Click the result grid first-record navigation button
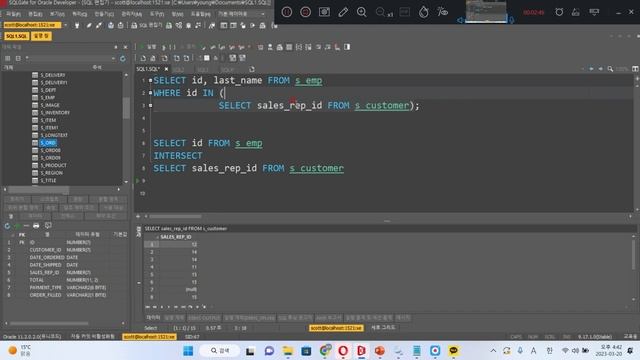 [148, 307]
